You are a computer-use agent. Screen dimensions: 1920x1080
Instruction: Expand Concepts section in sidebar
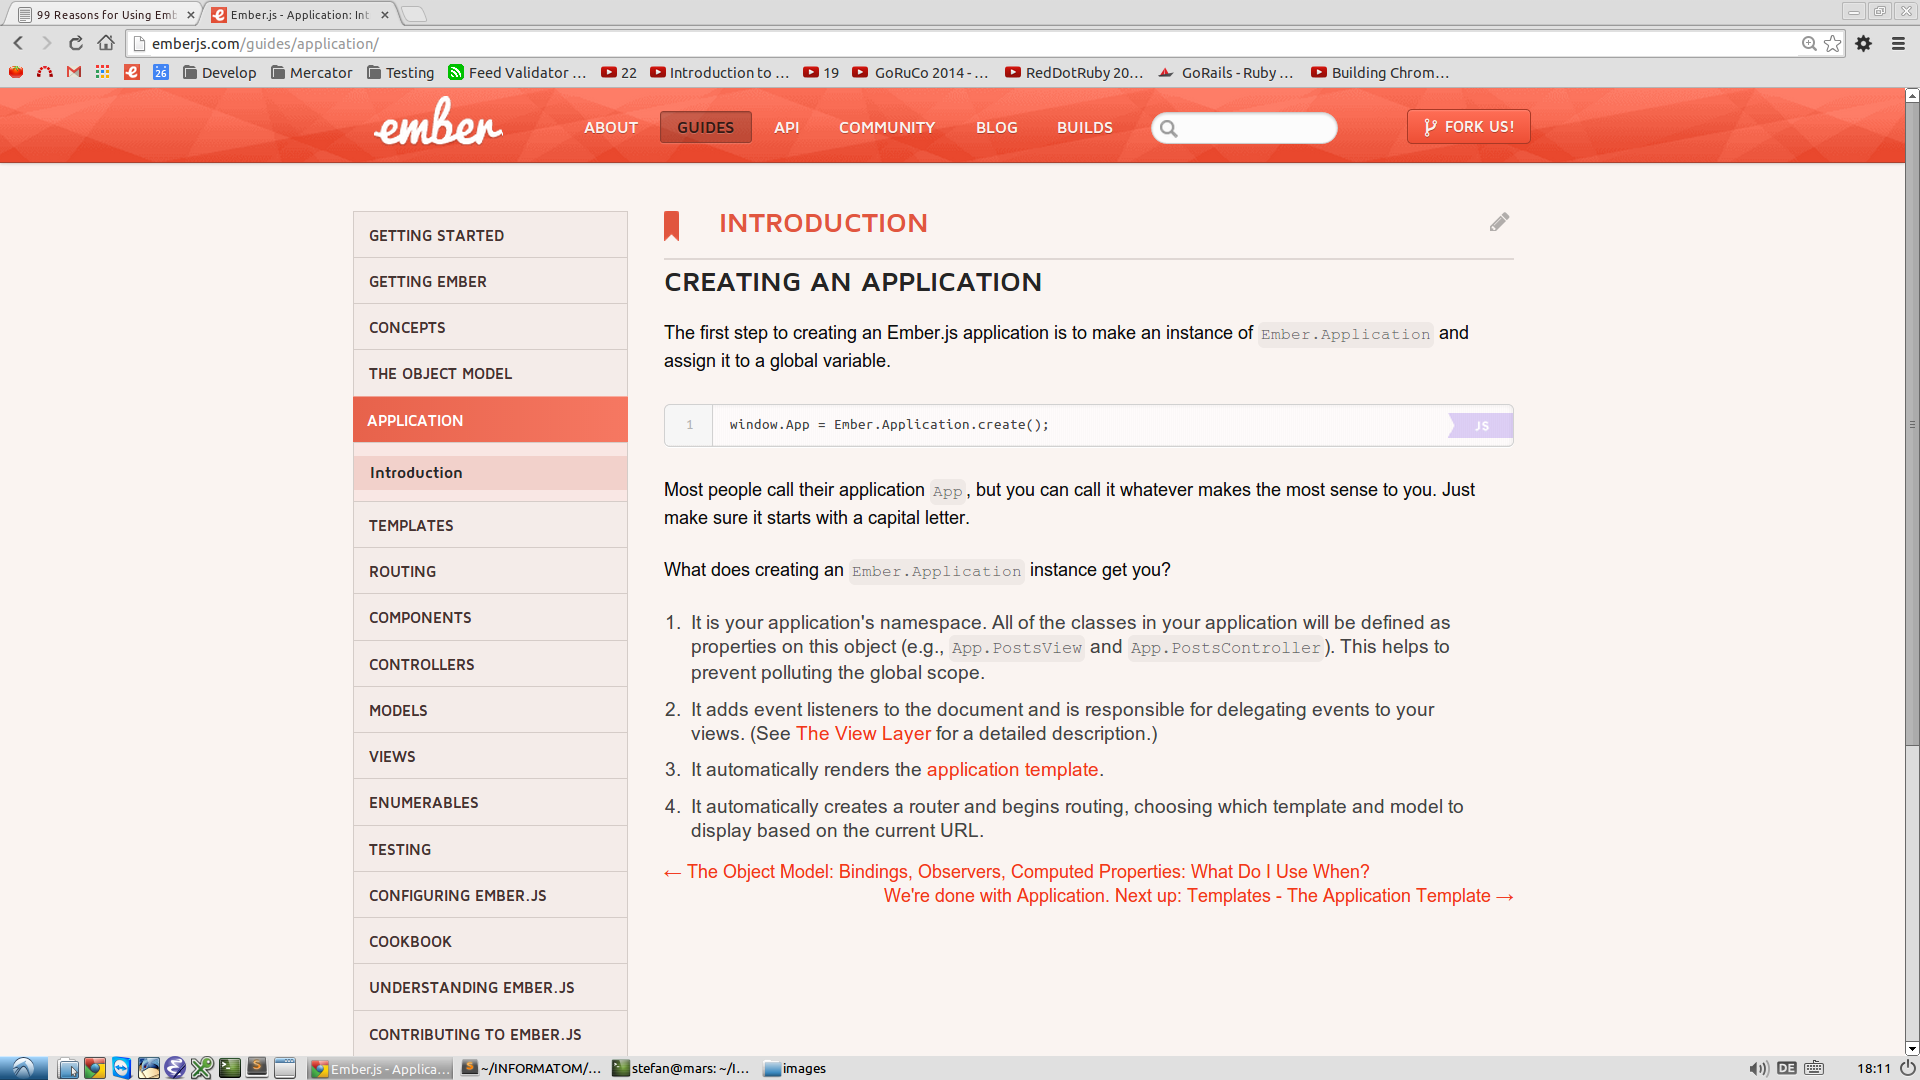point(490,327)
